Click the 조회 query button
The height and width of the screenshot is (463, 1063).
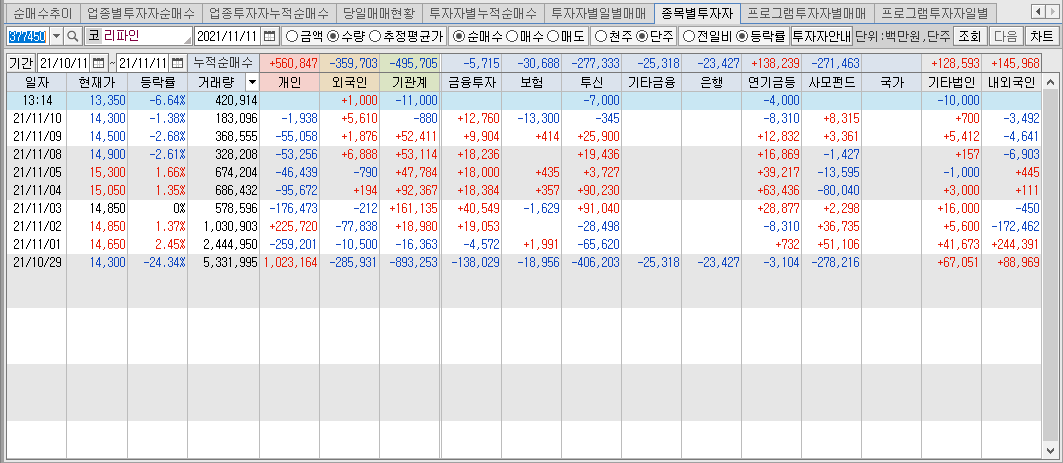tap(969, 36)
